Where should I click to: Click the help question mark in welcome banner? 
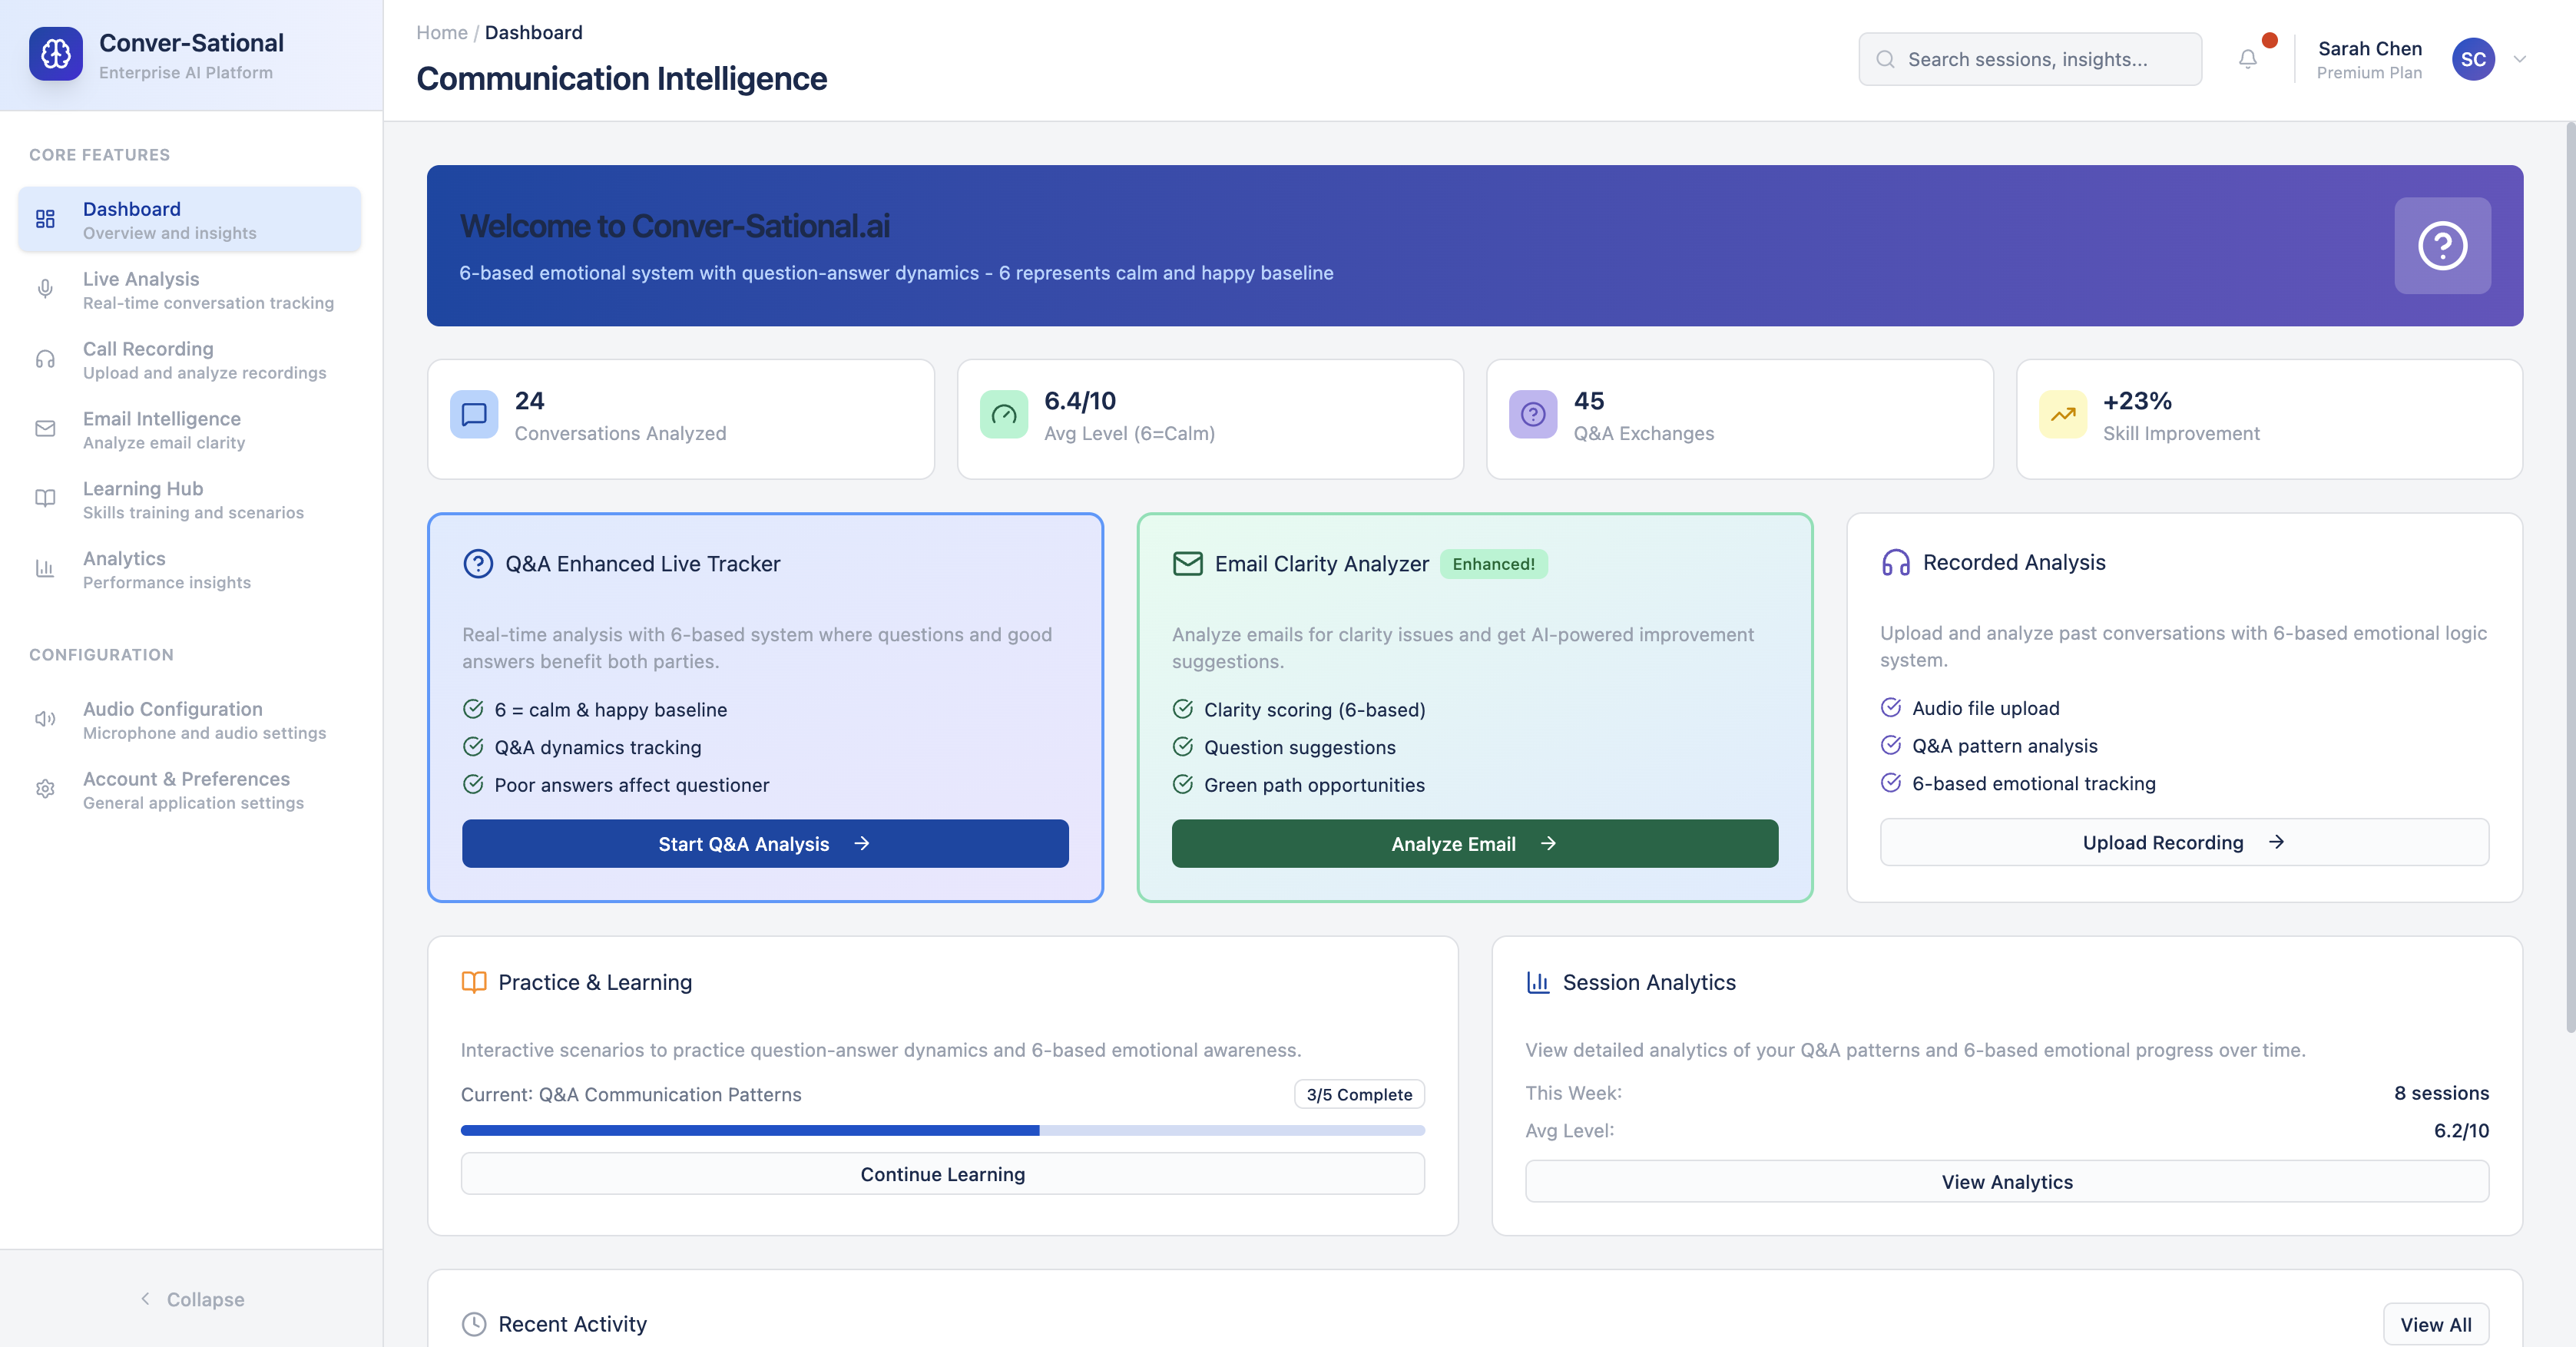pyautogui.click(x=2442, y=246)
